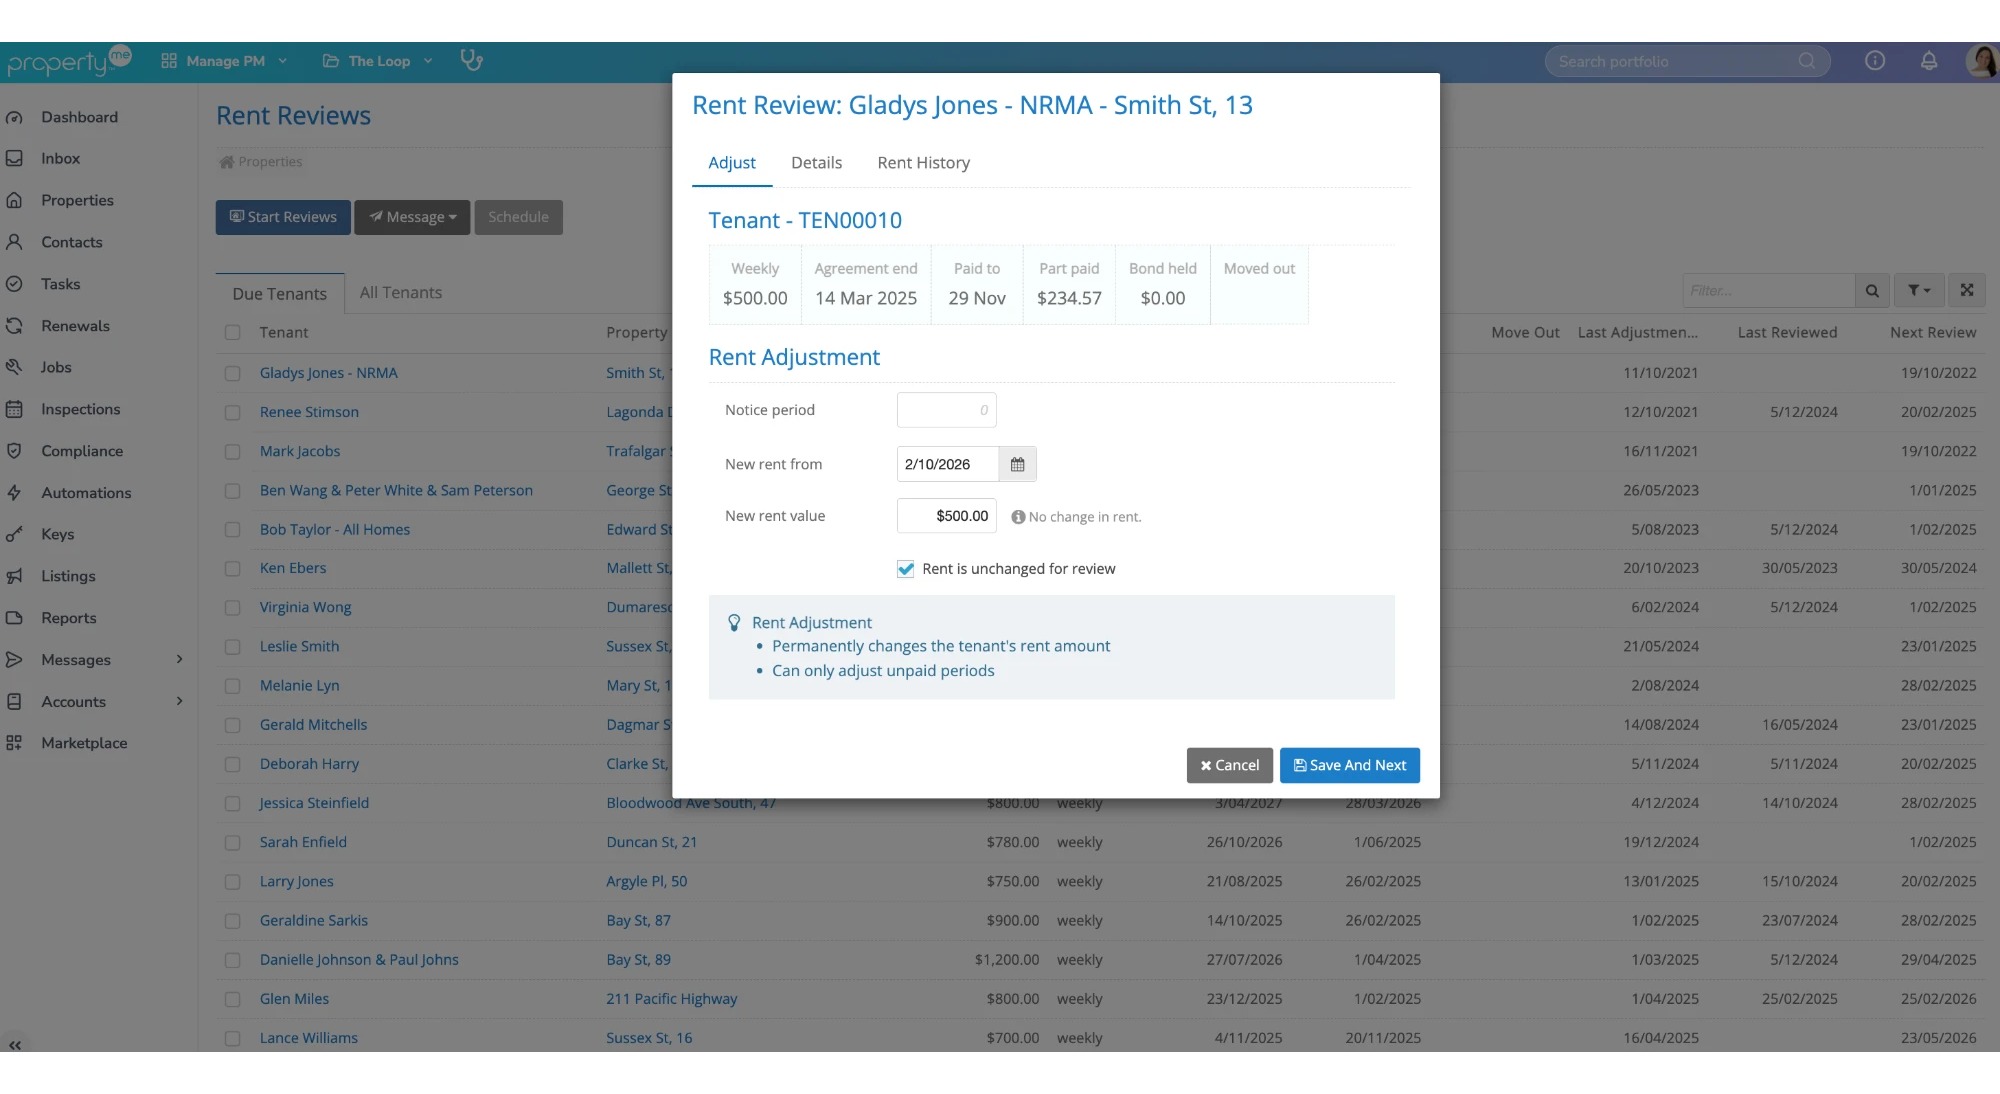This screenshot has width=2000, height=1094.
Task: Switch to the All Tenants tab
Action: pyautogui.click(x=400, y=293)
